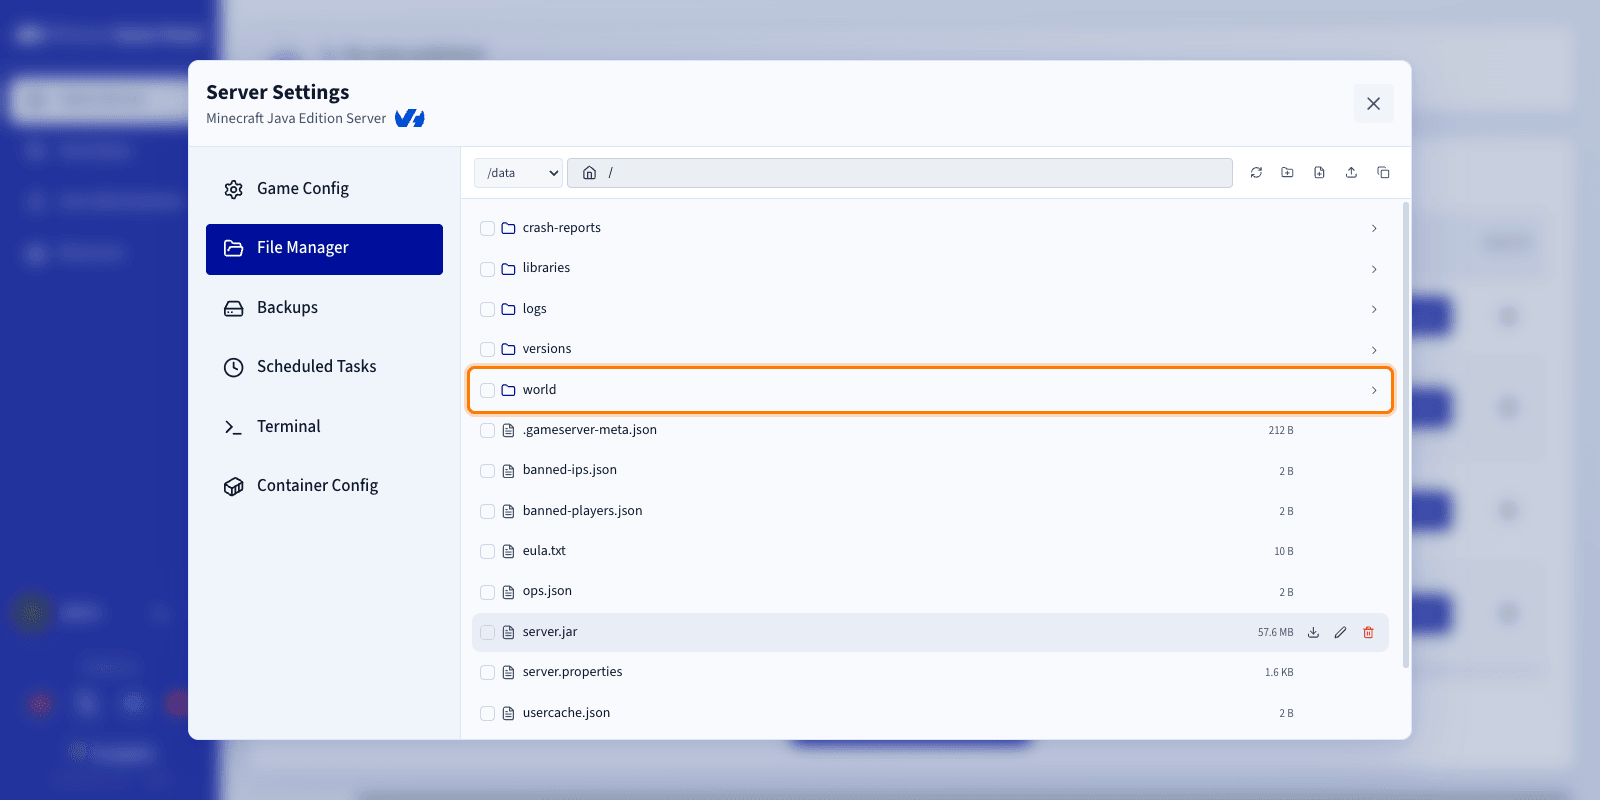The width and height of the screenshot is (1600, 800).
Task: Tick the checkbox for crash-reports folder
Action: [487, 228]
